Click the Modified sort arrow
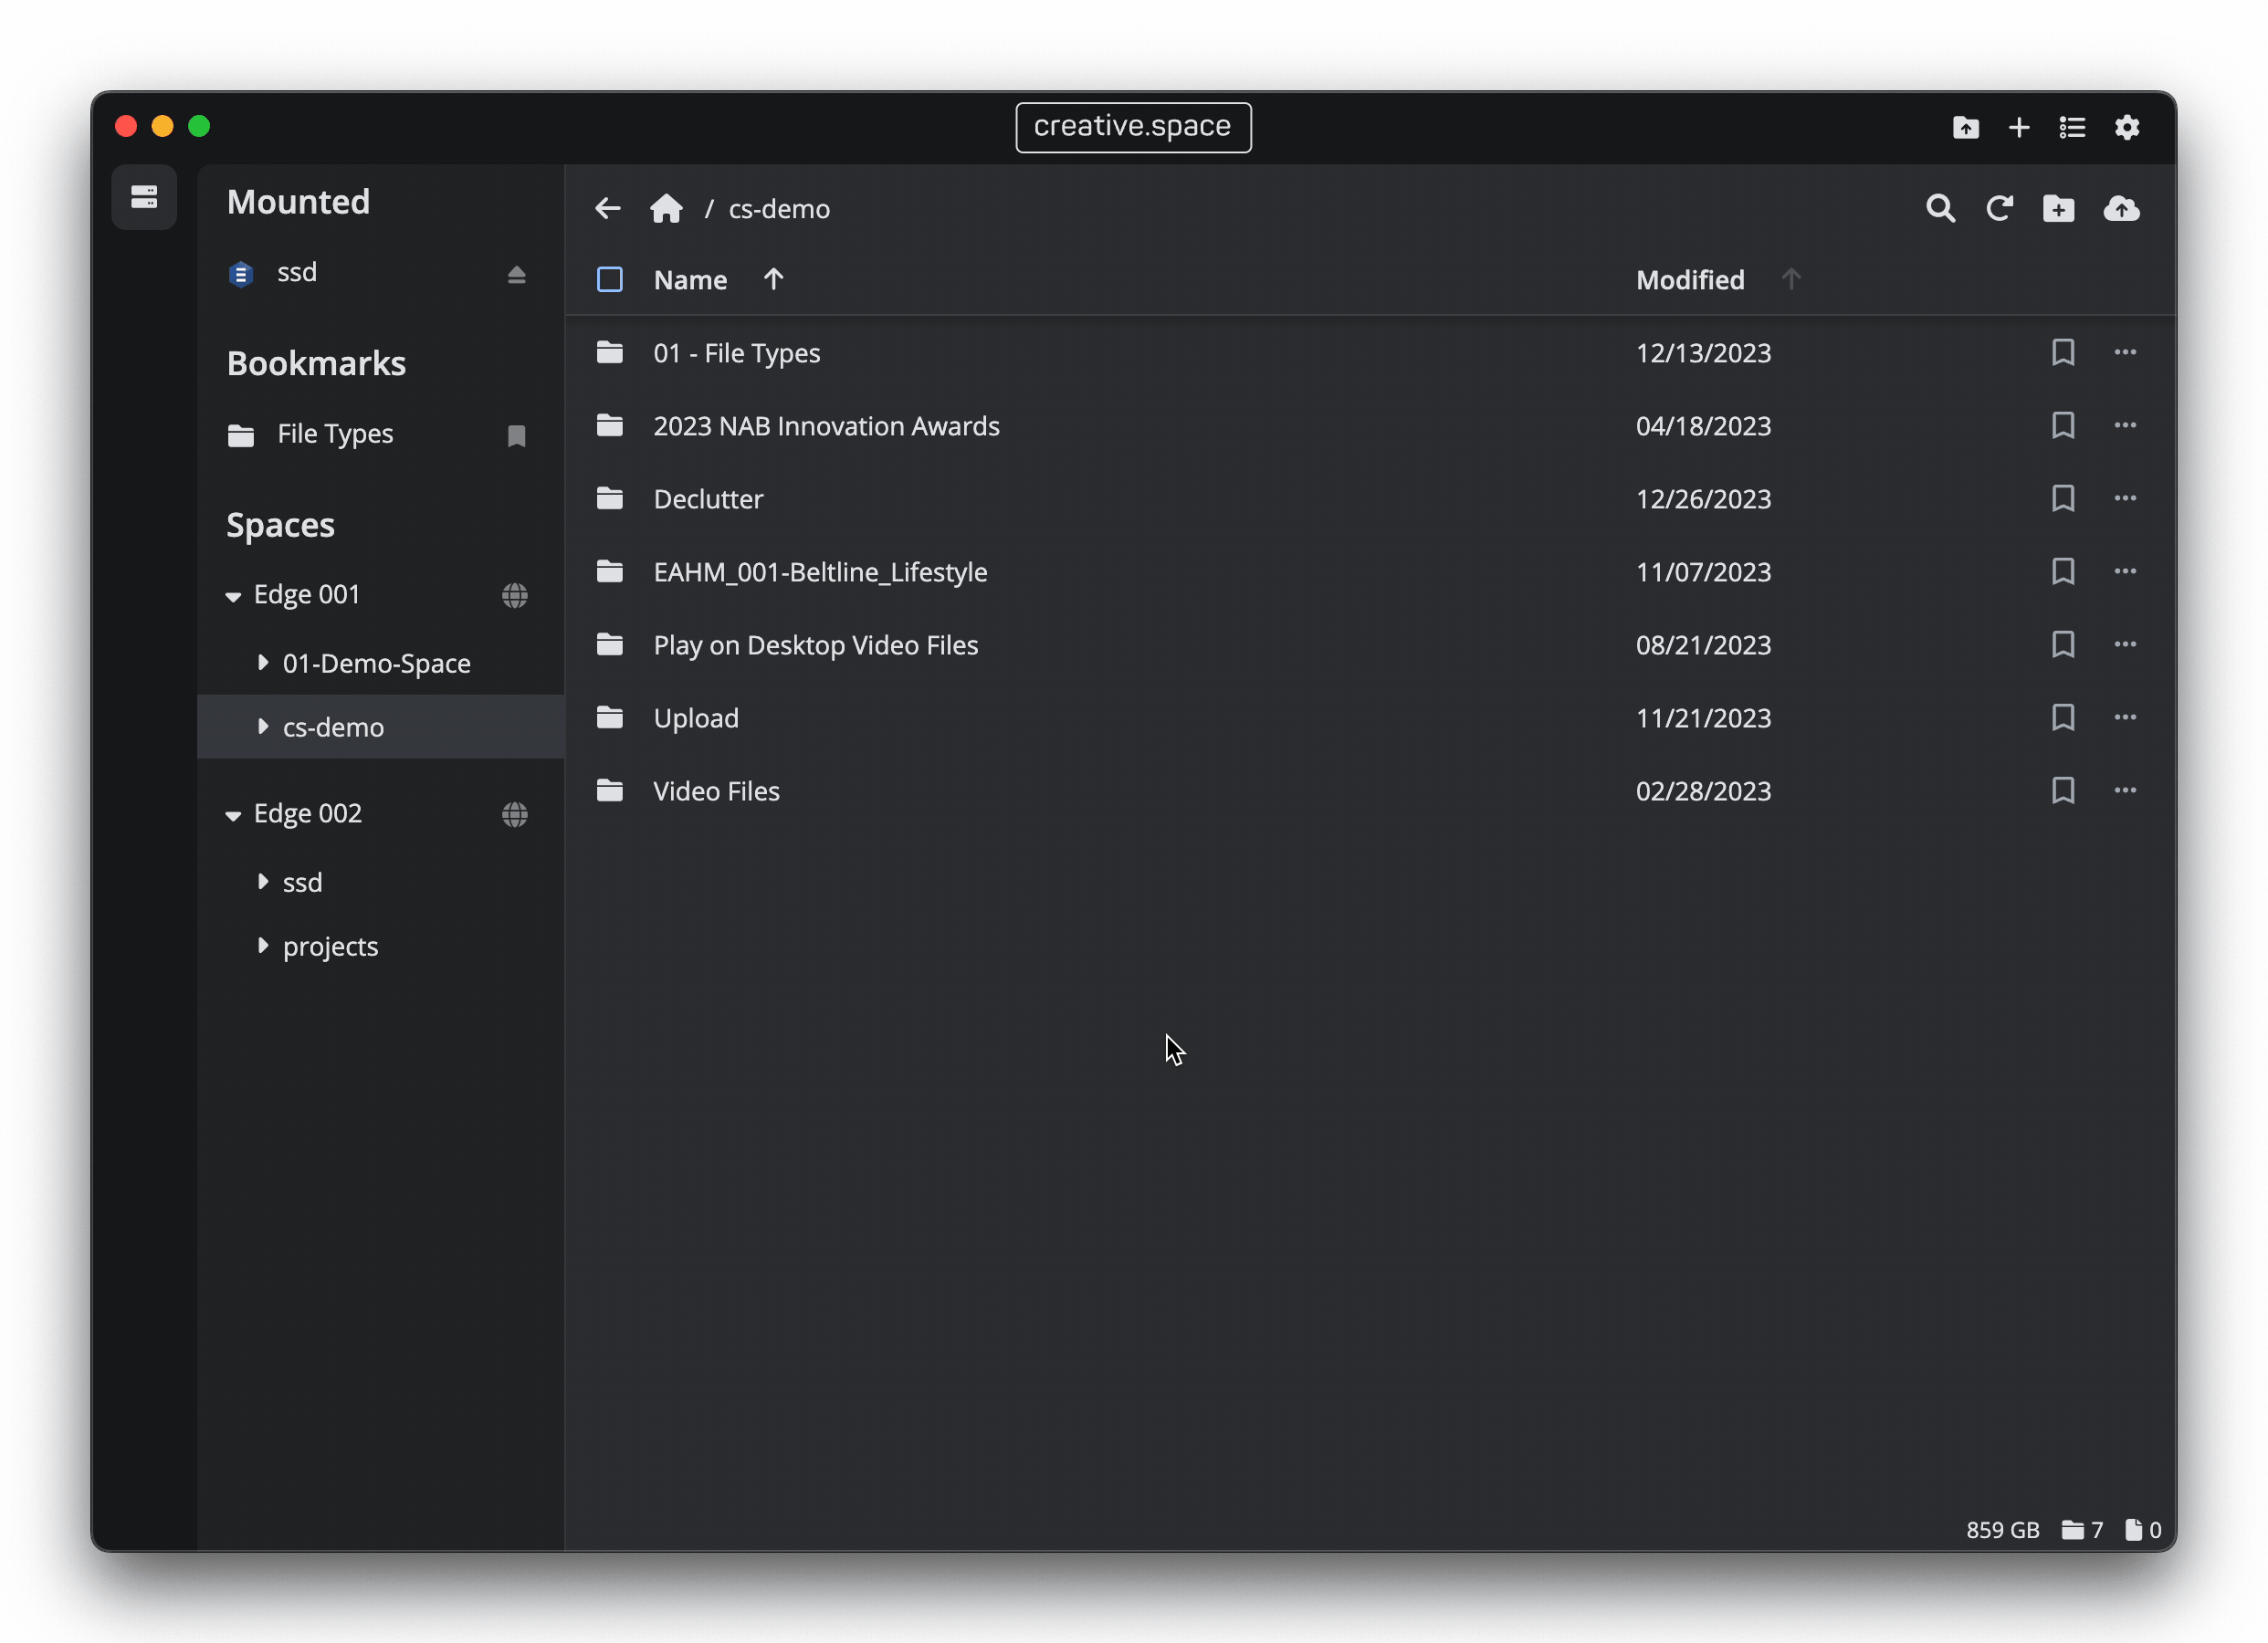Viewport: 2268px width, 1643px height. [1791, 279]
